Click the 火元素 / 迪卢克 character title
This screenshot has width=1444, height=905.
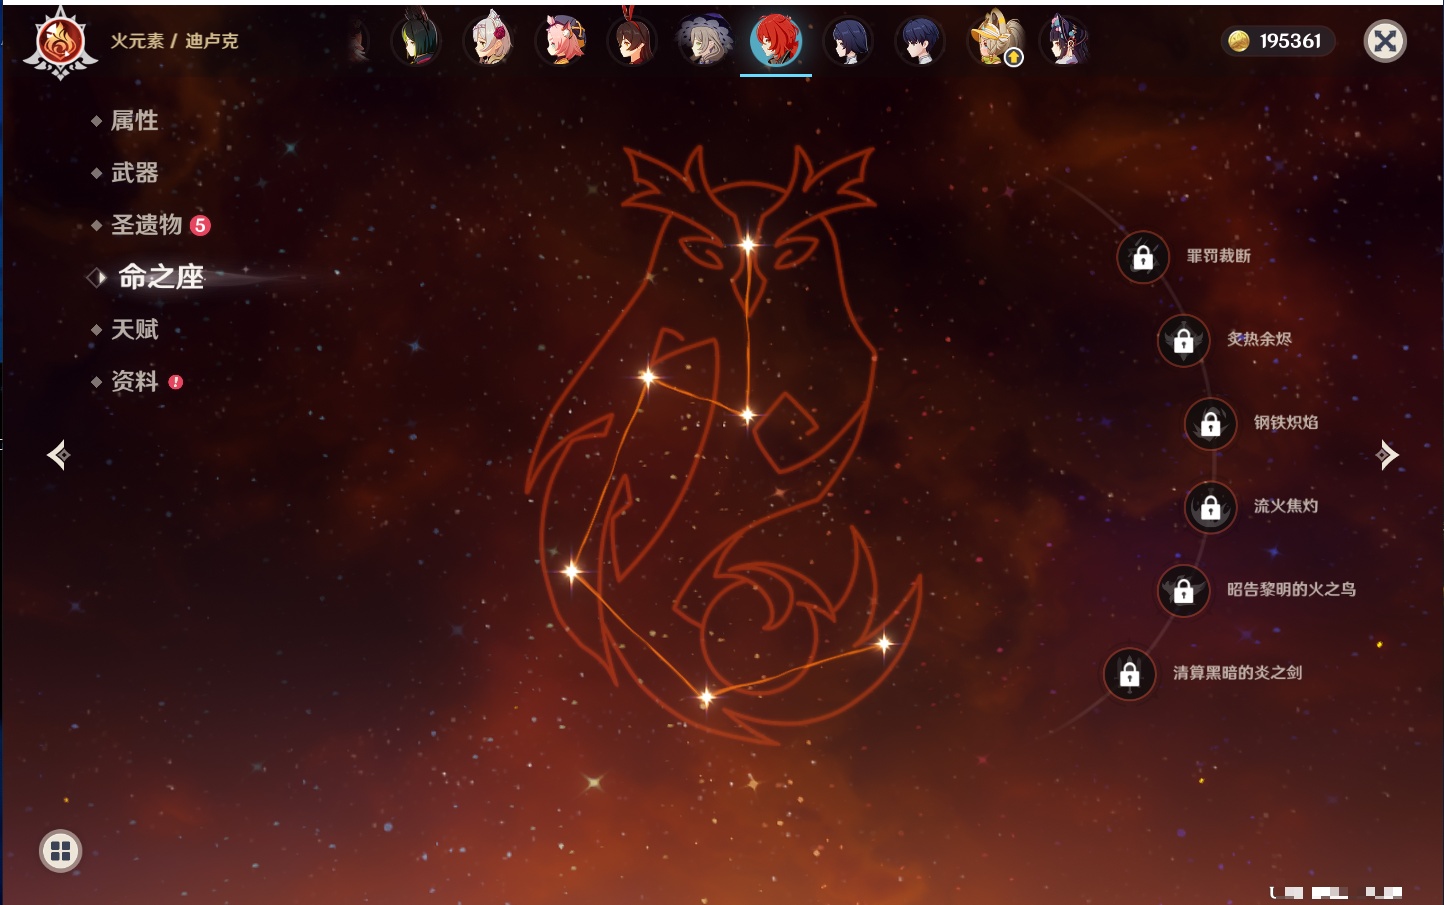174,41
